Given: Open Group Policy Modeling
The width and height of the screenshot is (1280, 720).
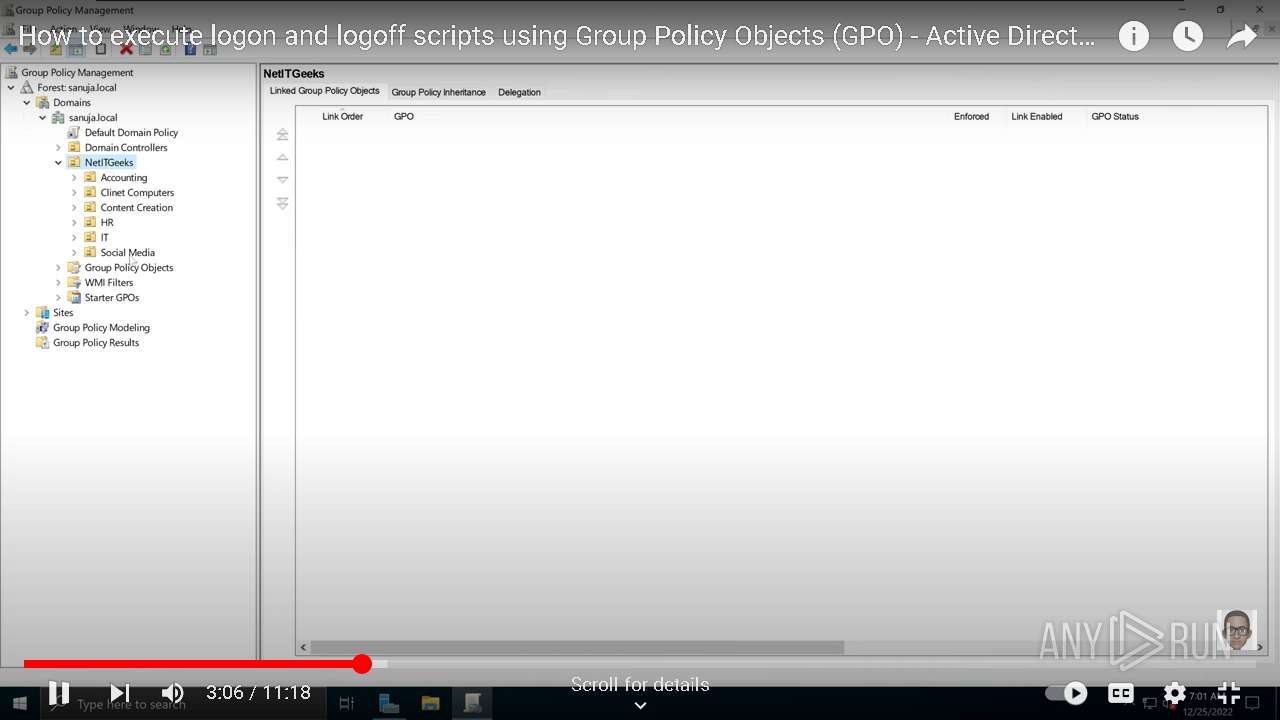Looking at the screenshot, I should 101,328.
